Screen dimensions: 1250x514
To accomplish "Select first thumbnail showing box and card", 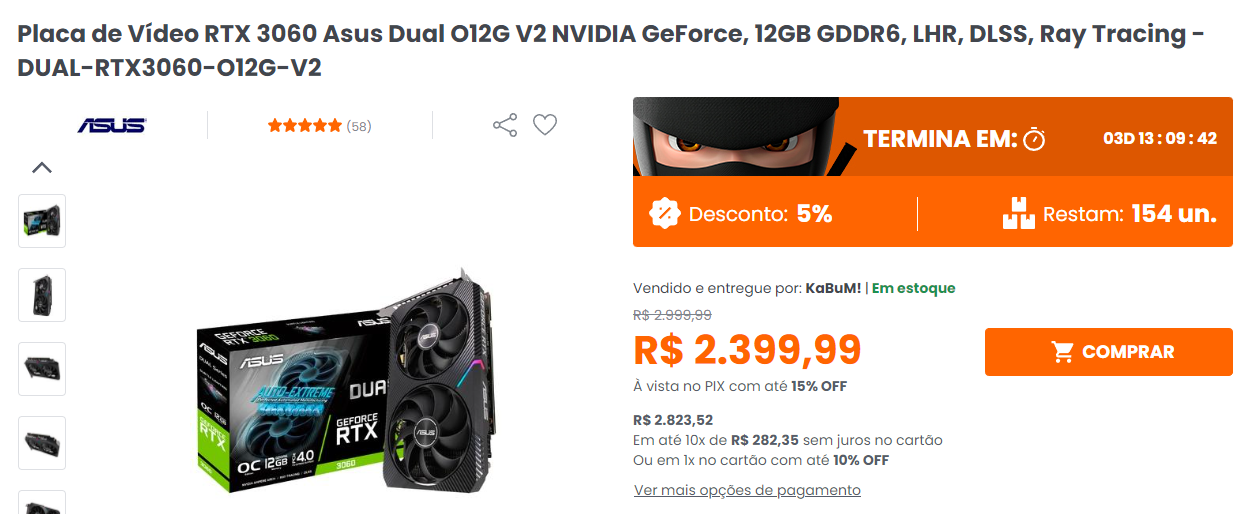I will (42, 221).
